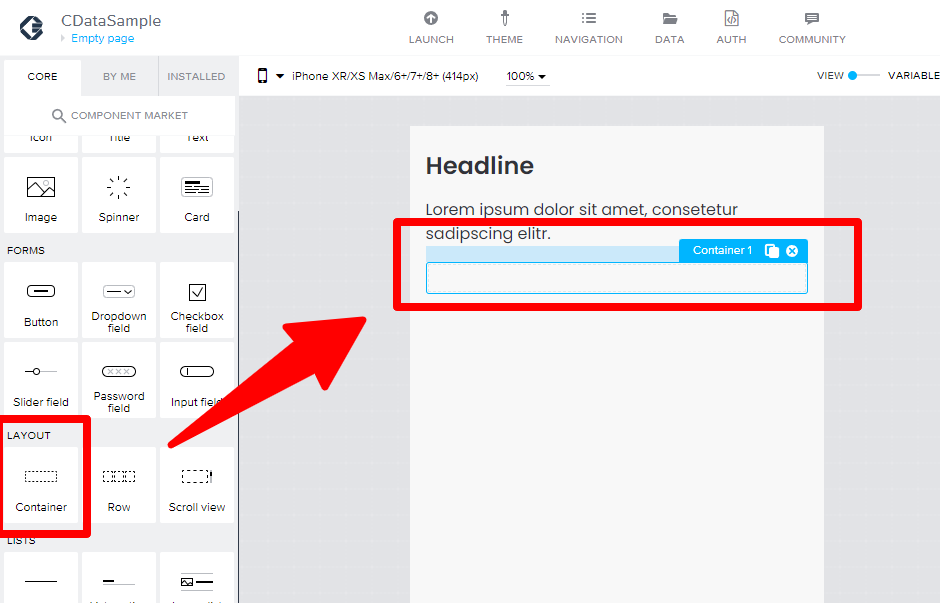The width and height of the screenshot is (940, 603).
Task: Switch to the INSTALLED tab
Action: (x=196, y=76)
